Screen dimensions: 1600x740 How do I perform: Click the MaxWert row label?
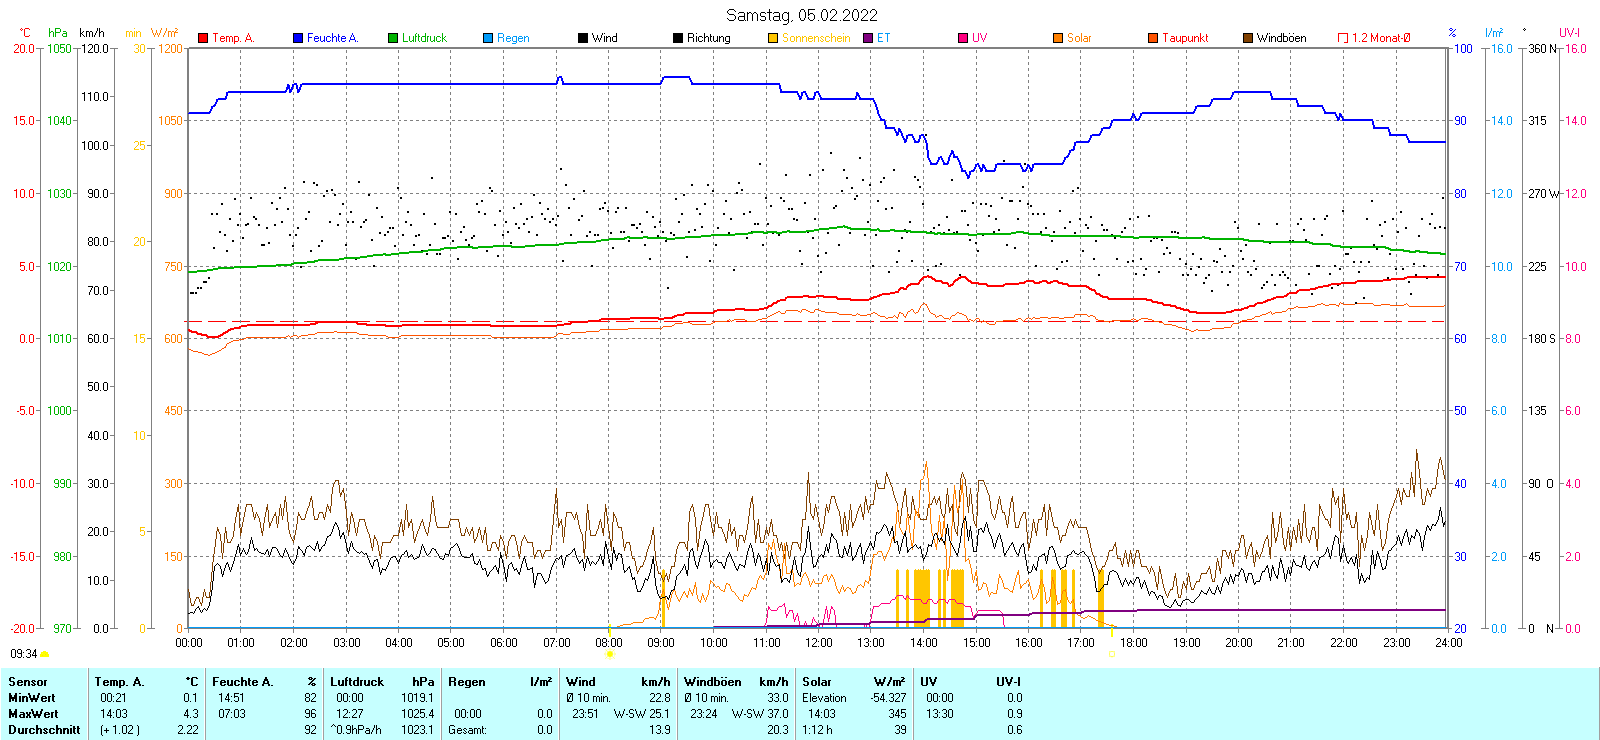(33, 714)
